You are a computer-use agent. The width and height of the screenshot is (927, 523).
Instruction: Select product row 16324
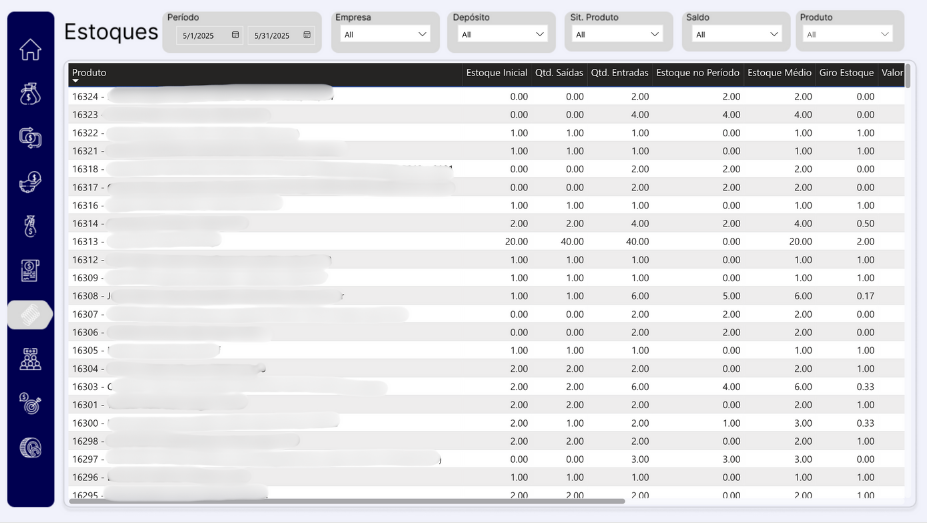(486, 96)
